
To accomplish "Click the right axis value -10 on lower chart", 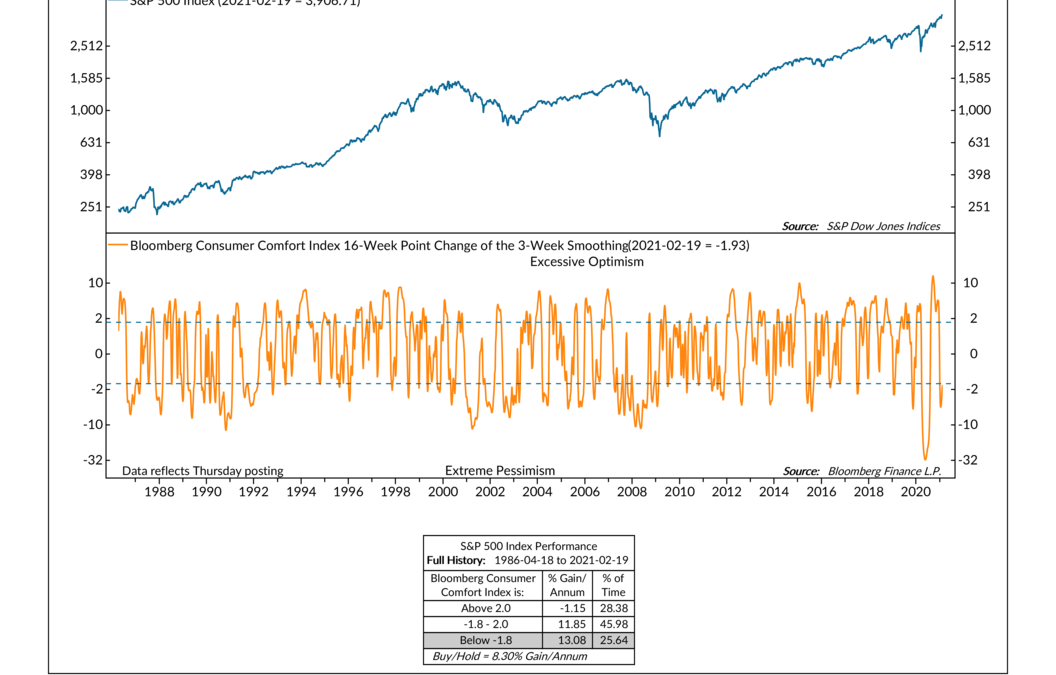I will pos(968,425).
